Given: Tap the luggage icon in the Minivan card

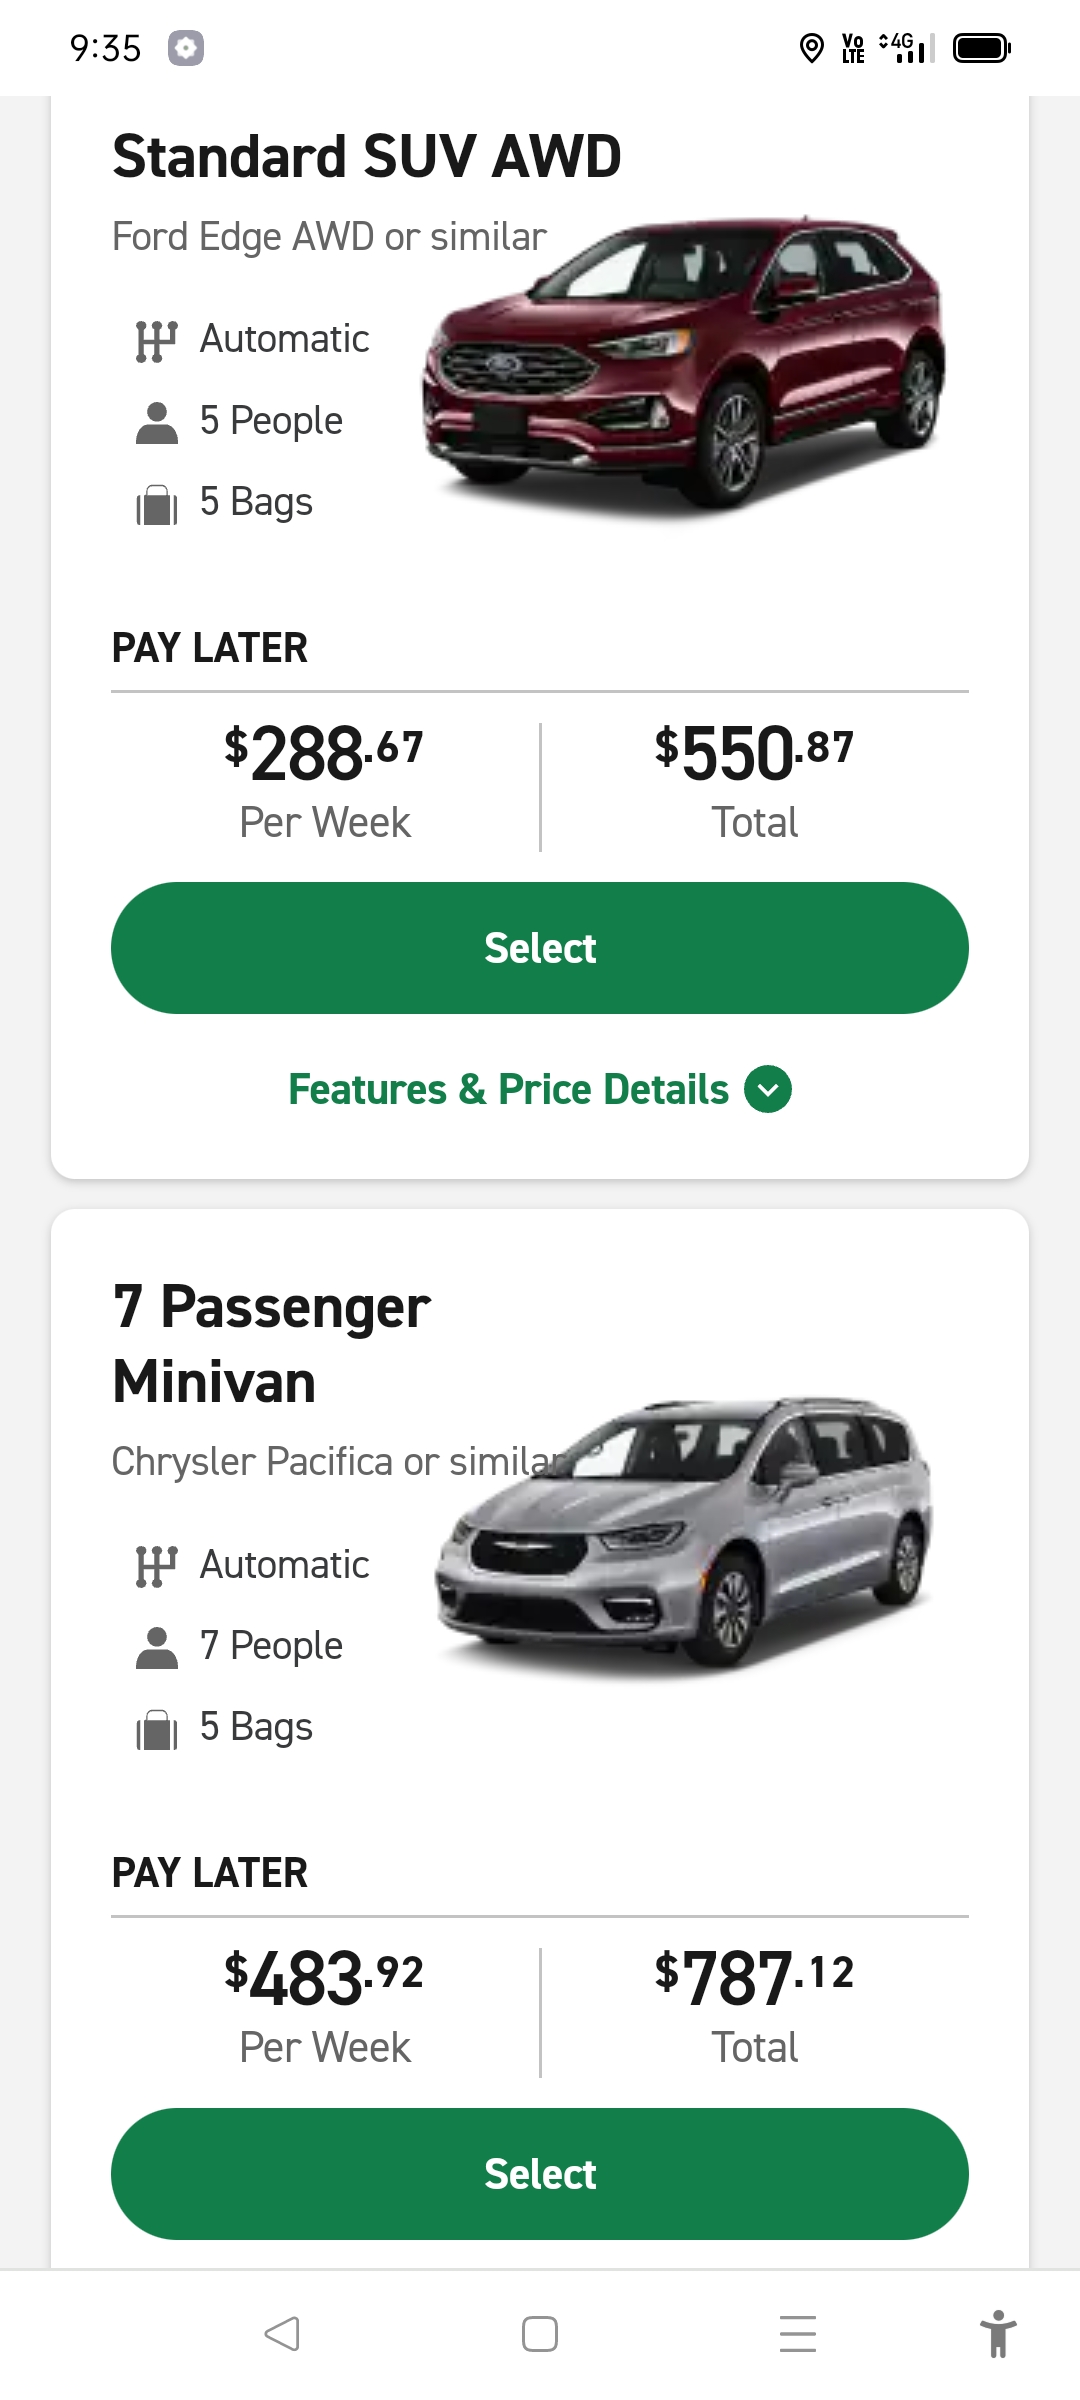Looking at the screenshot, I should [x=156, y=1729].
